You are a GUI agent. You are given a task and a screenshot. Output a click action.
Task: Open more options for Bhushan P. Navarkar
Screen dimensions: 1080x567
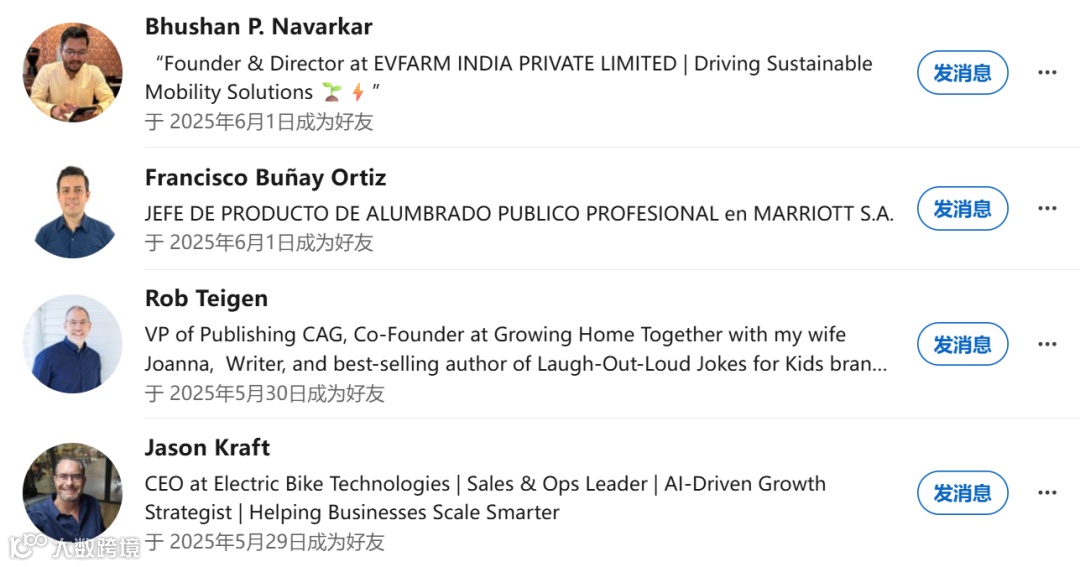1047,72
